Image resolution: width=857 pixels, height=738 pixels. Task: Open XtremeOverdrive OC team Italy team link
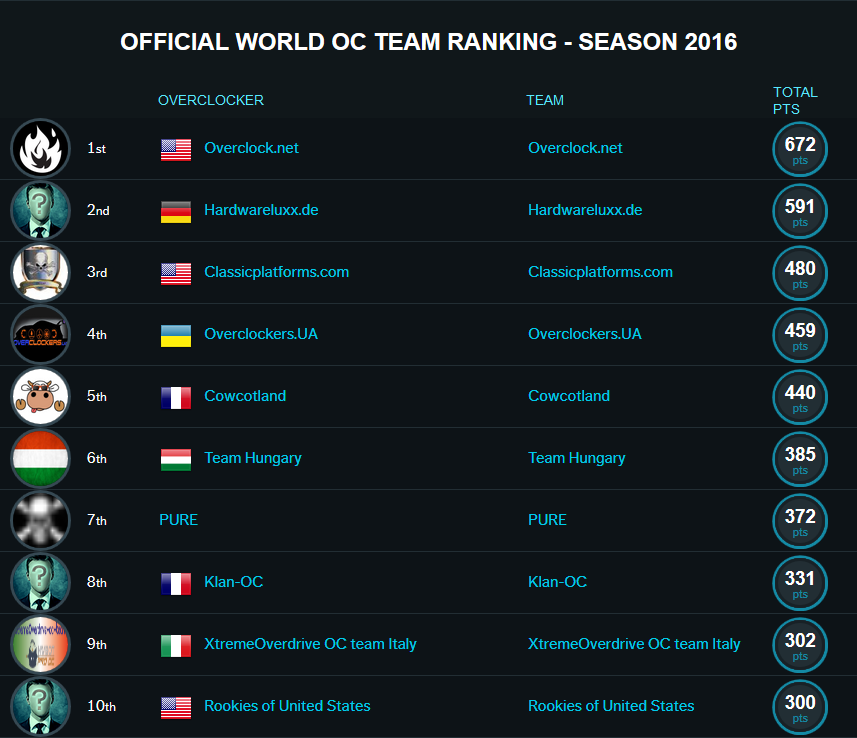click(634, 644)
